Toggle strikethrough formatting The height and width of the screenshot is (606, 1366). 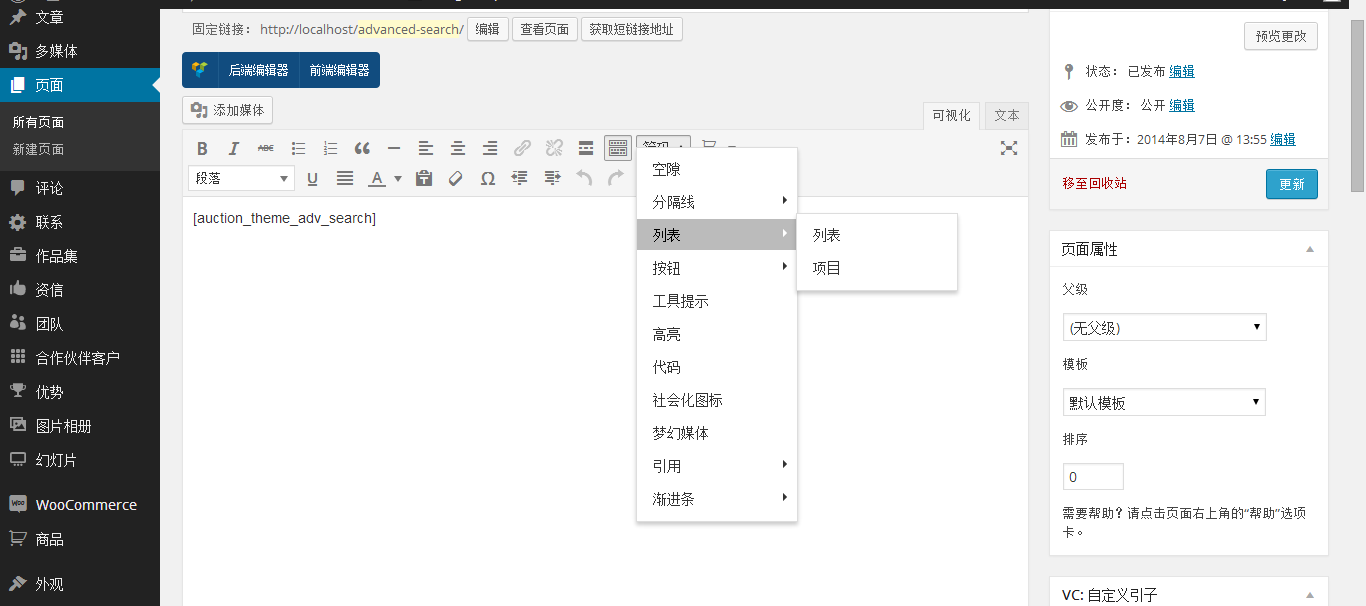(x=266, y=149)
